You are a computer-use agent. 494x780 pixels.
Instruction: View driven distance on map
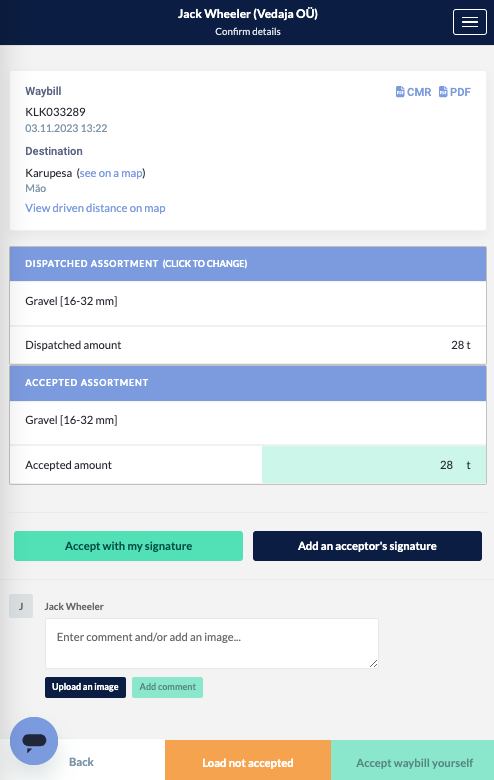coord(96,208)
